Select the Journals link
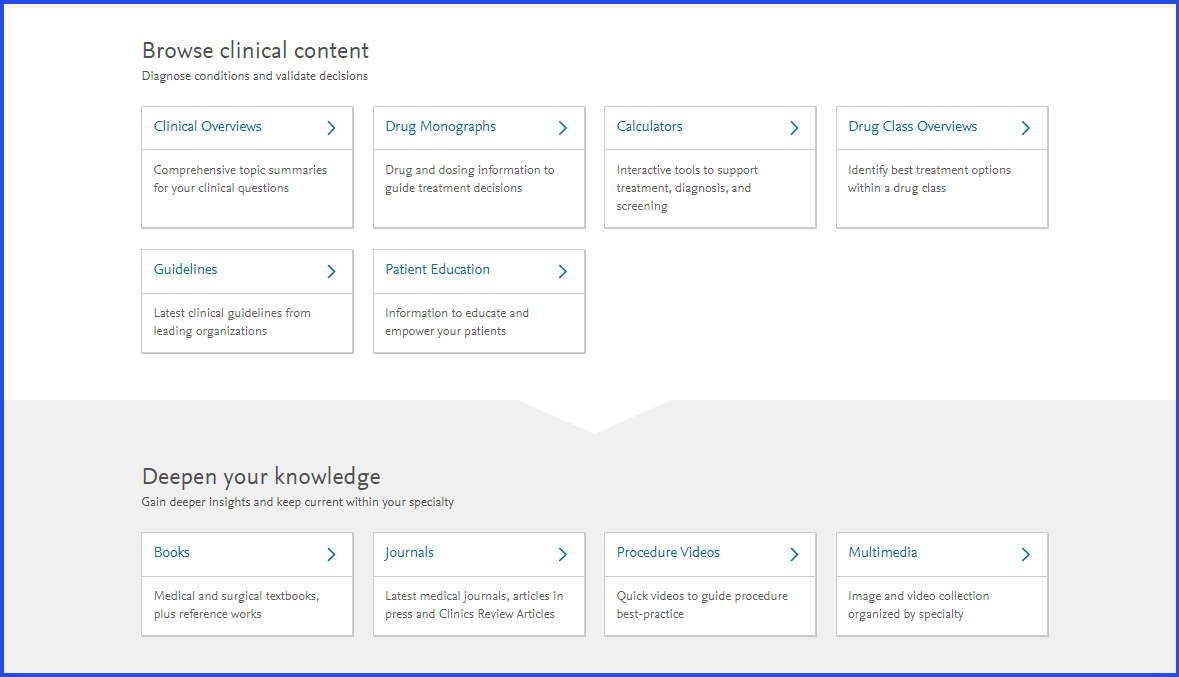 (409, 553)
